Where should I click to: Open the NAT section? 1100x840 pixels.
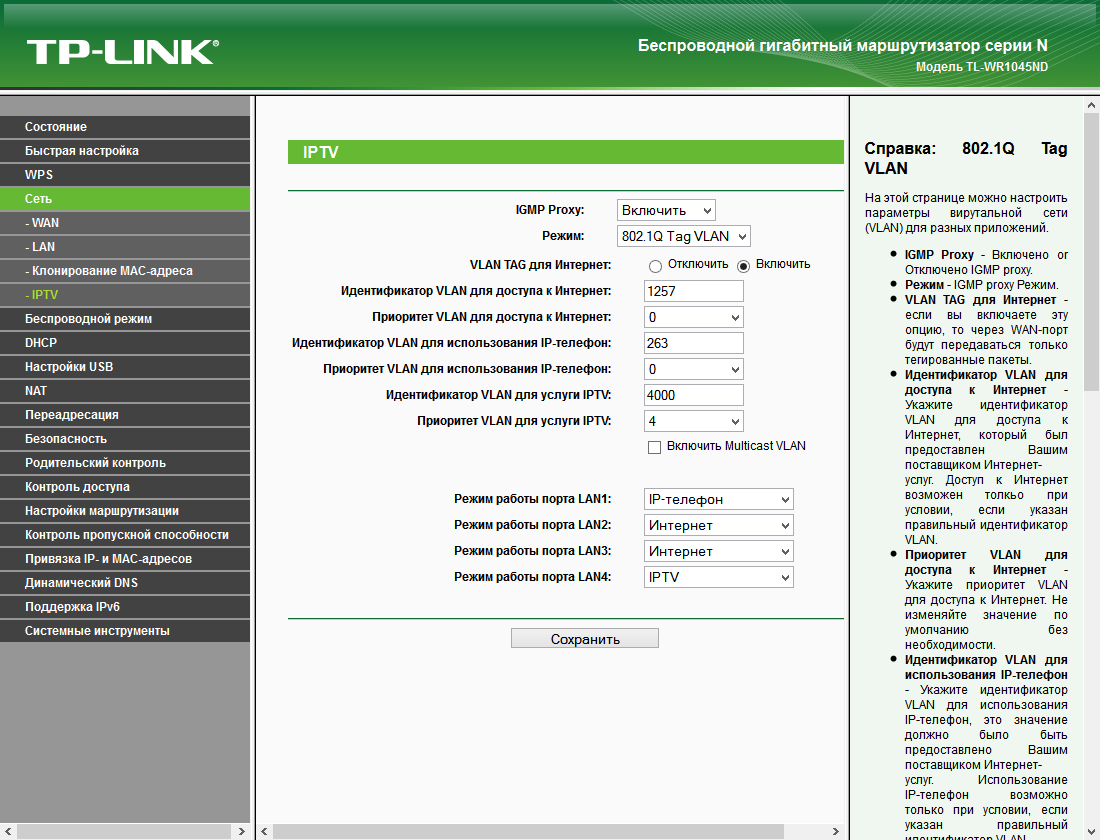125,391
